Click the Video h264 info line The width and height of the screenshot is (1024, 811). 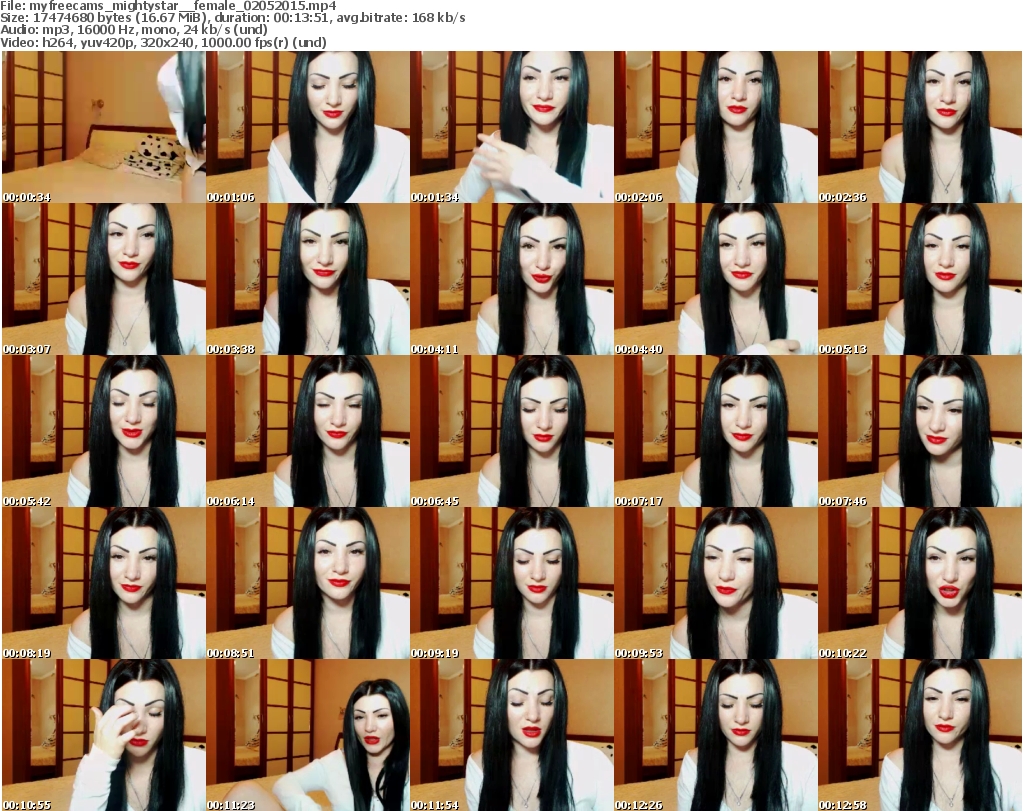[163, 42]
